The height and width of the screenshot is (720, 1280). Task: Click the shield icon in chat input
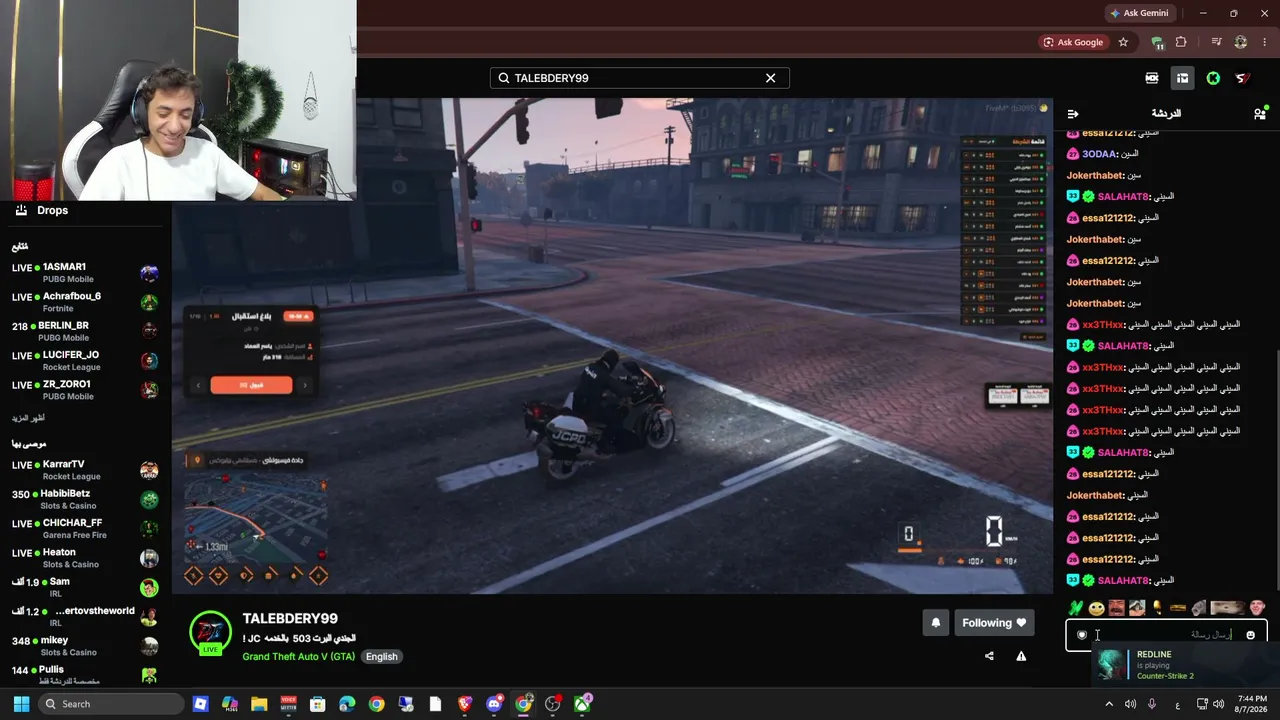1081,635
